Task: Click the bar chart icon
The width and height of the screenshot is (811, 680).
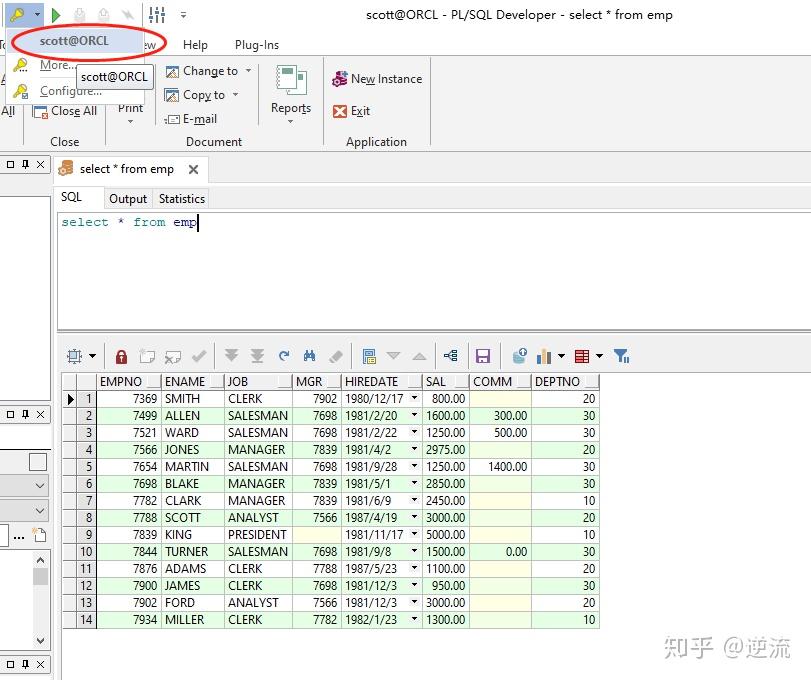Action: point(544,356)
